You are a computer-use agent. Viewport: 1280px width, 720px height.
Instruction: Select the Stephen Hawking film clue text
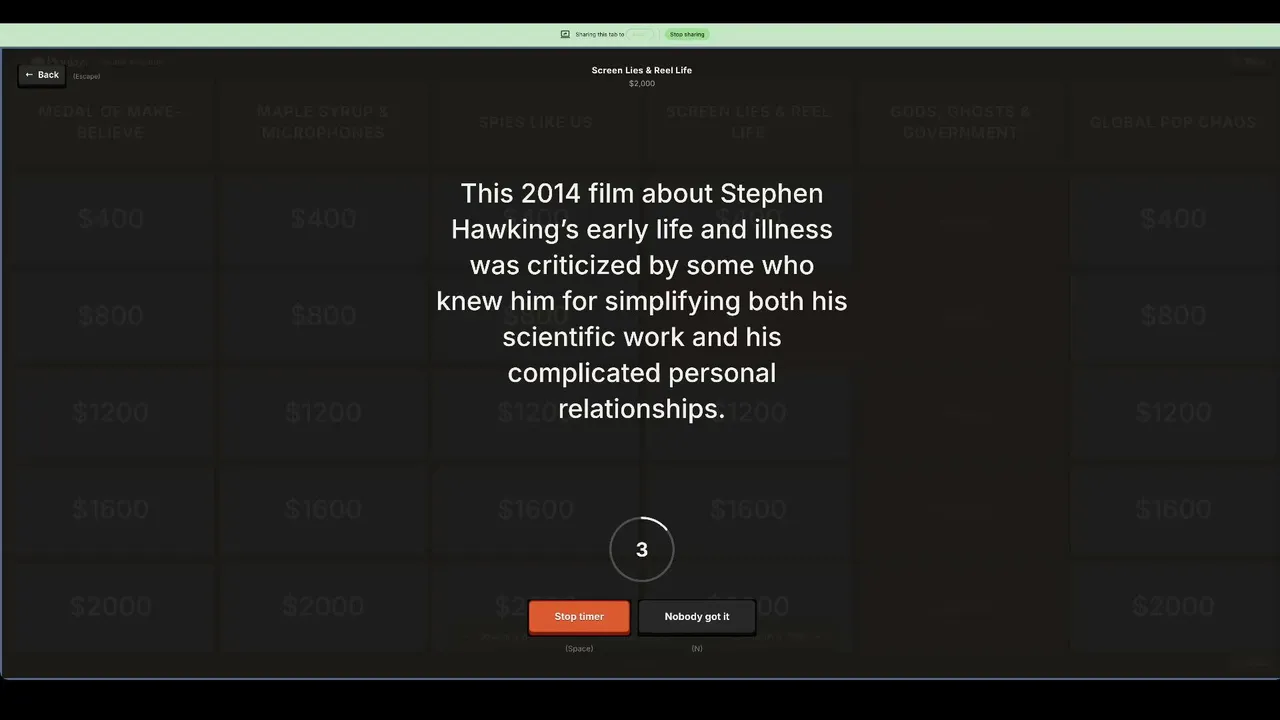(x=642, y=301)
